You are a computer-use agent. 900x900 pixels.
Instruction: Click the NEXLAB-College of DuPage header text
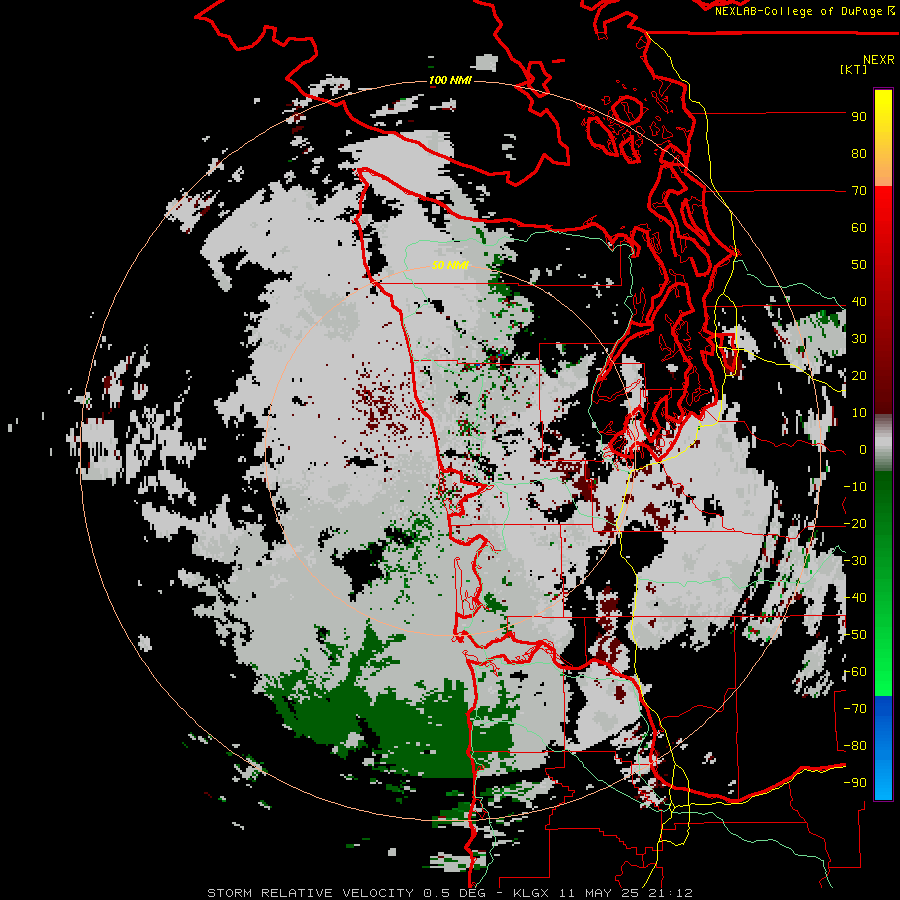[805, 11]
